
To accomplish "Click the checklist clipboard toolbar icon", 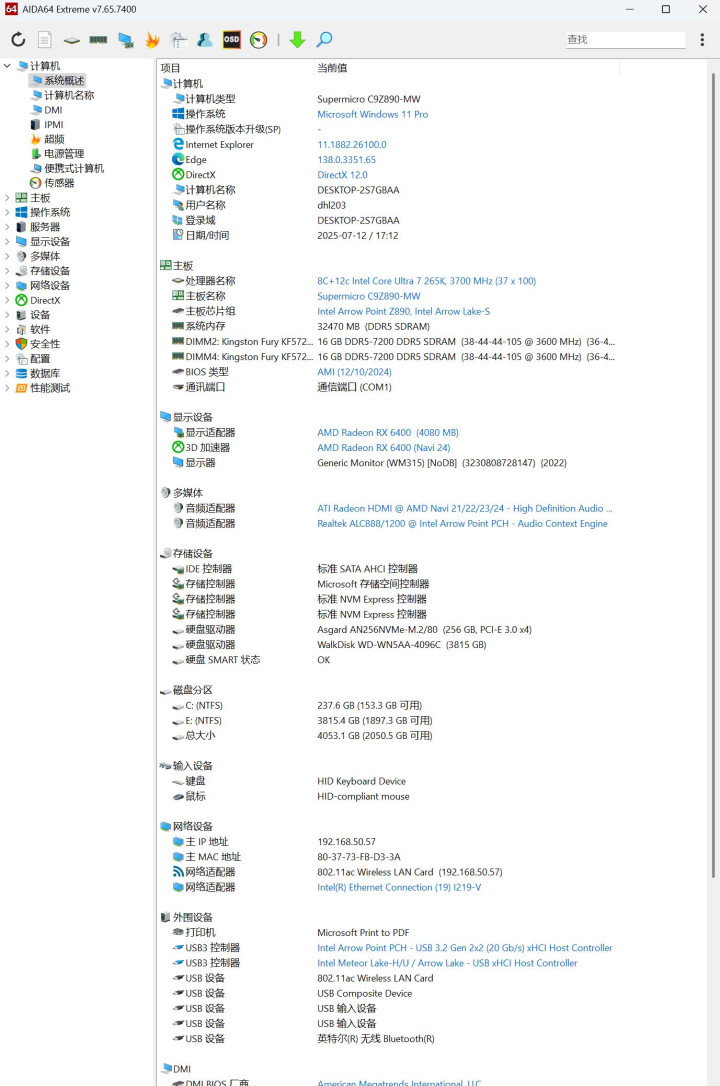I will click(179, 40).
